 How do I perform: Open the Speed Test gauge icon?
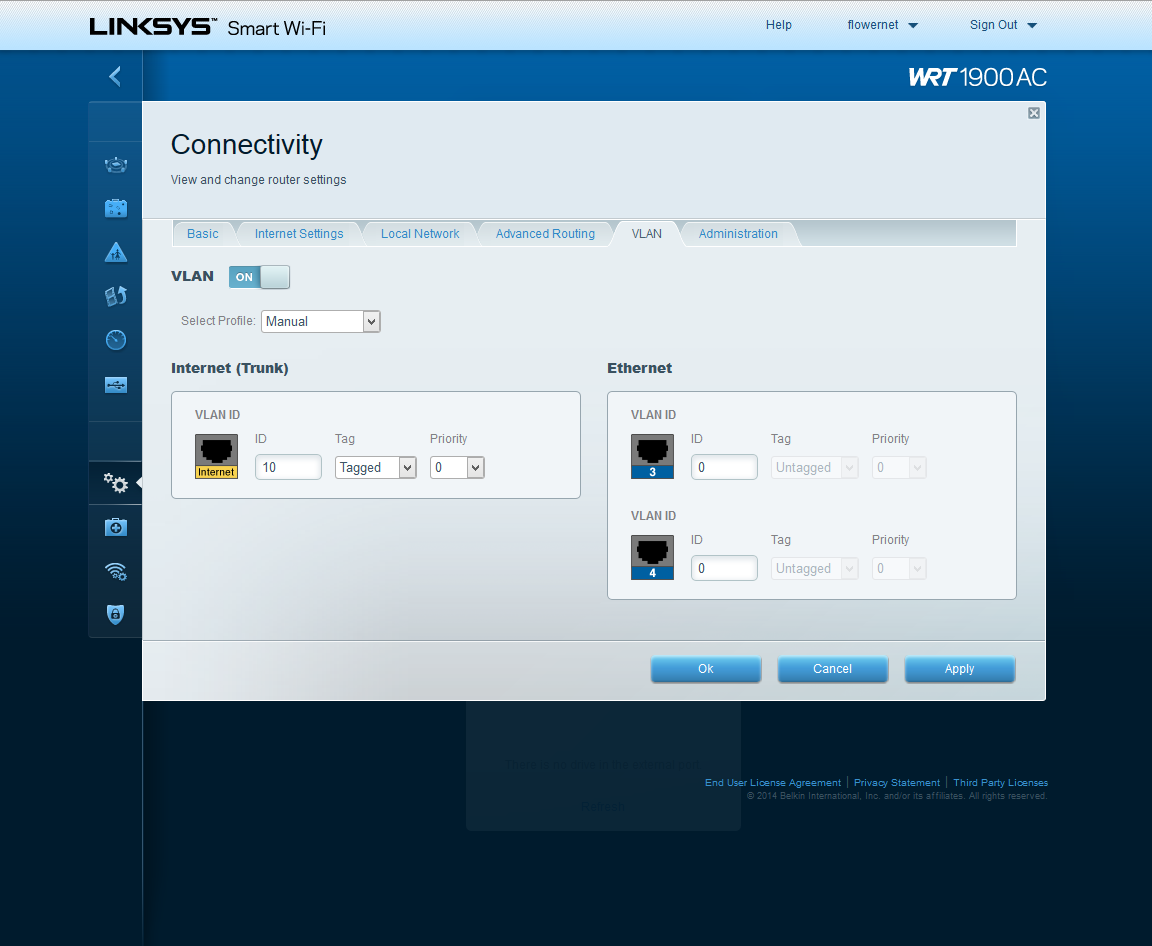[x=116, y=340]
